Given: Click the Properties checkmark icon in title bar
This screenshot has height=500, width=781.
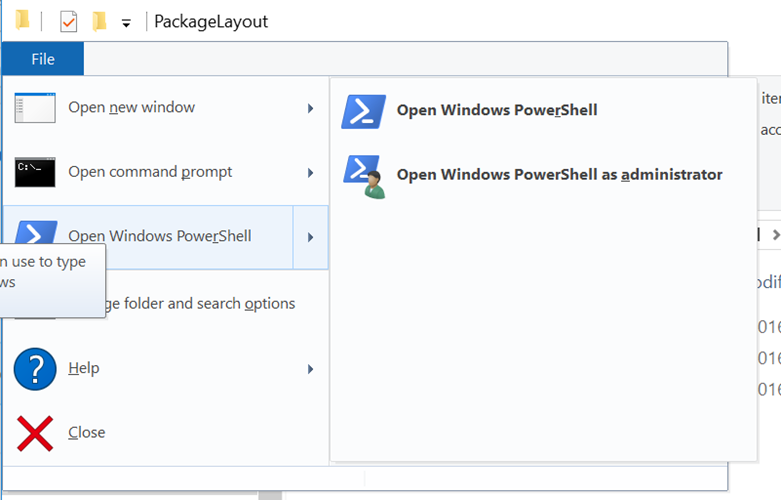Looking at the screenshot, I should coord(69,21).
